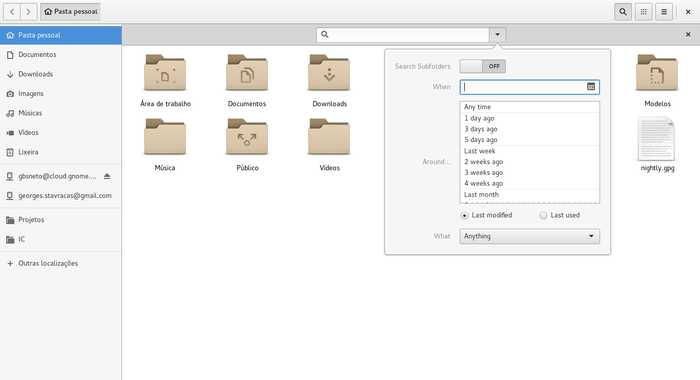
Task: Select the Documentos folder icon in grid
Action: pos(247,73)
